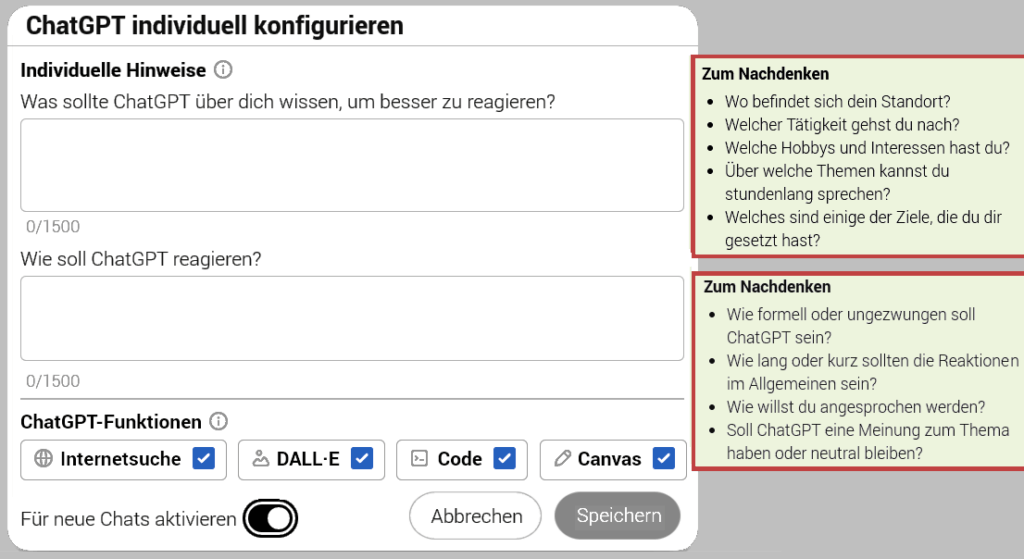
Task: Click the 'Welche Hobbys und Interessen hast du?' hint
Action: pos(867,148)
